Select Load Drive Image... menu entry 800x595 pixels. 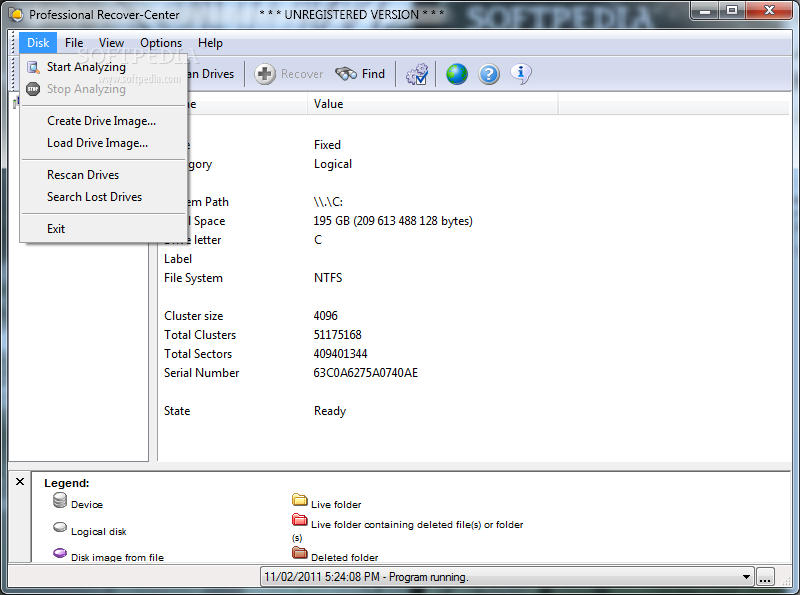coord(104,143)
